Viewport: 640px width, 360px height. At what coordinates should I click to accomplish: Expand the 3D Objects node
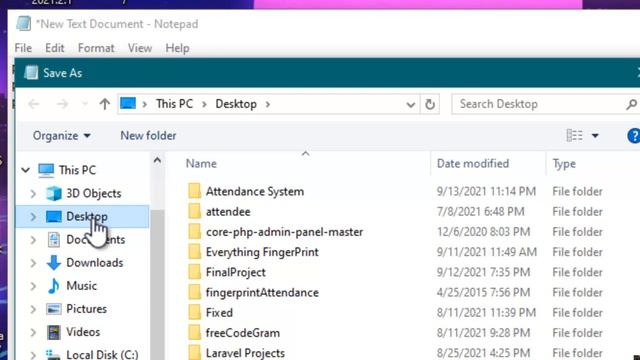33,193
